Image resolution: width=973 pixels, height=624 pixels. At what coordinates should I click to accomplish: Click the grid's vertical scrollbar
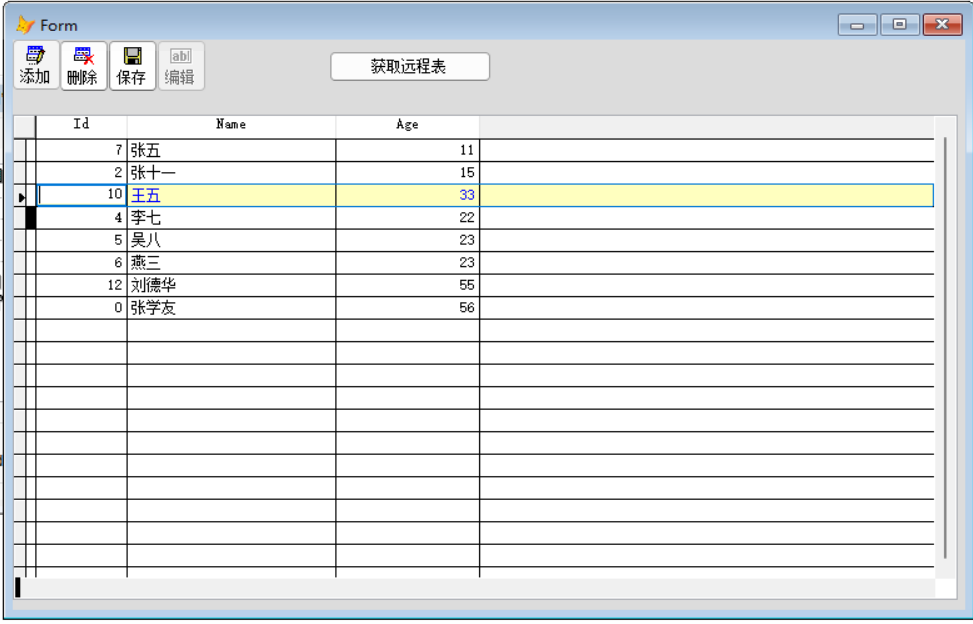945,347
